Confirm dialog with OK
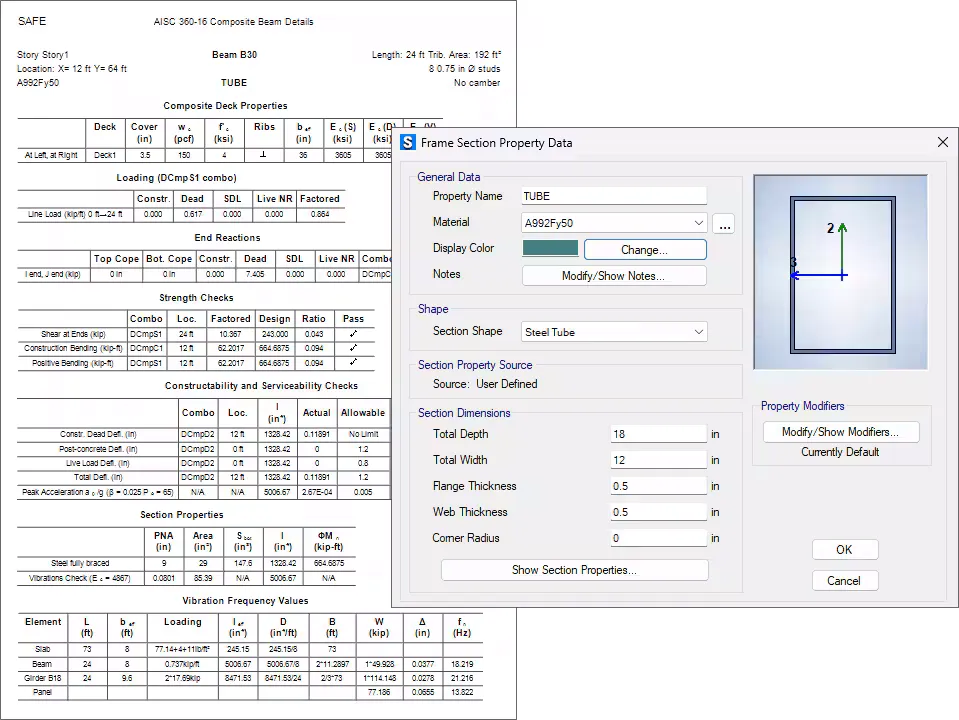The height and width of the screenshot is (720, 959). tap(845, 549)
